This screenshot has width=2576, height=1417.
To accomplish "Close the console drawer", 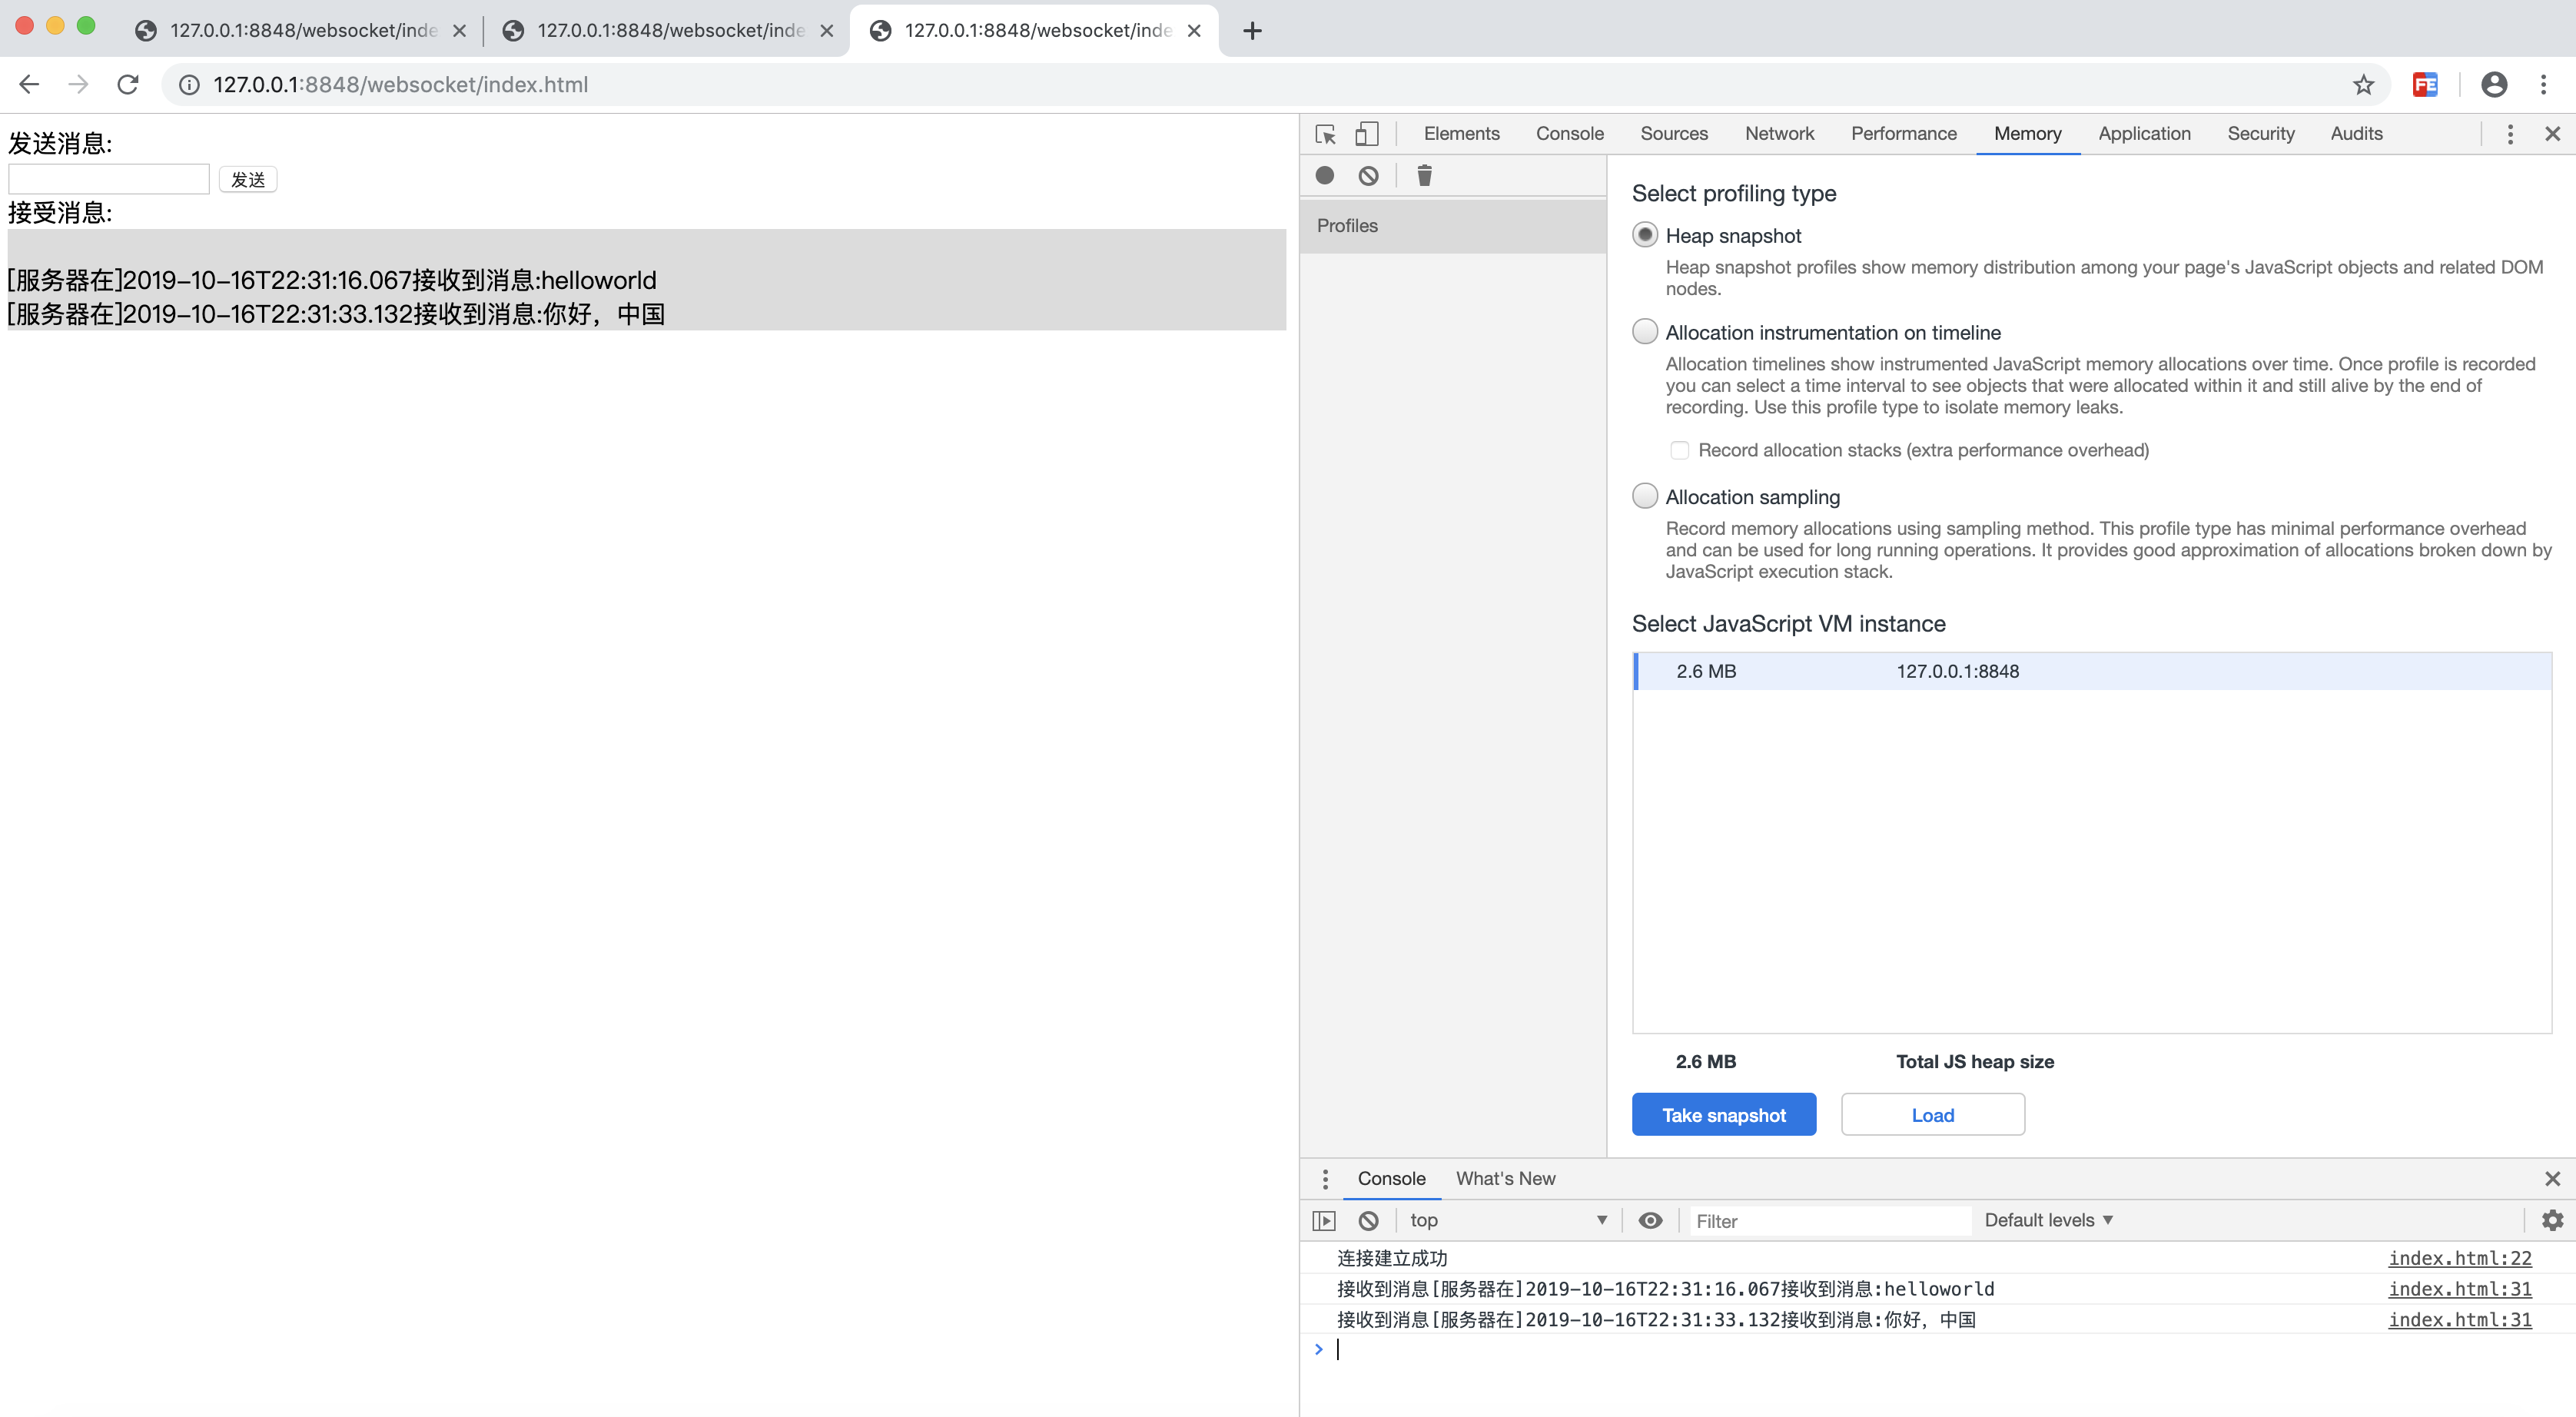I will [x=2552, y=1179].
